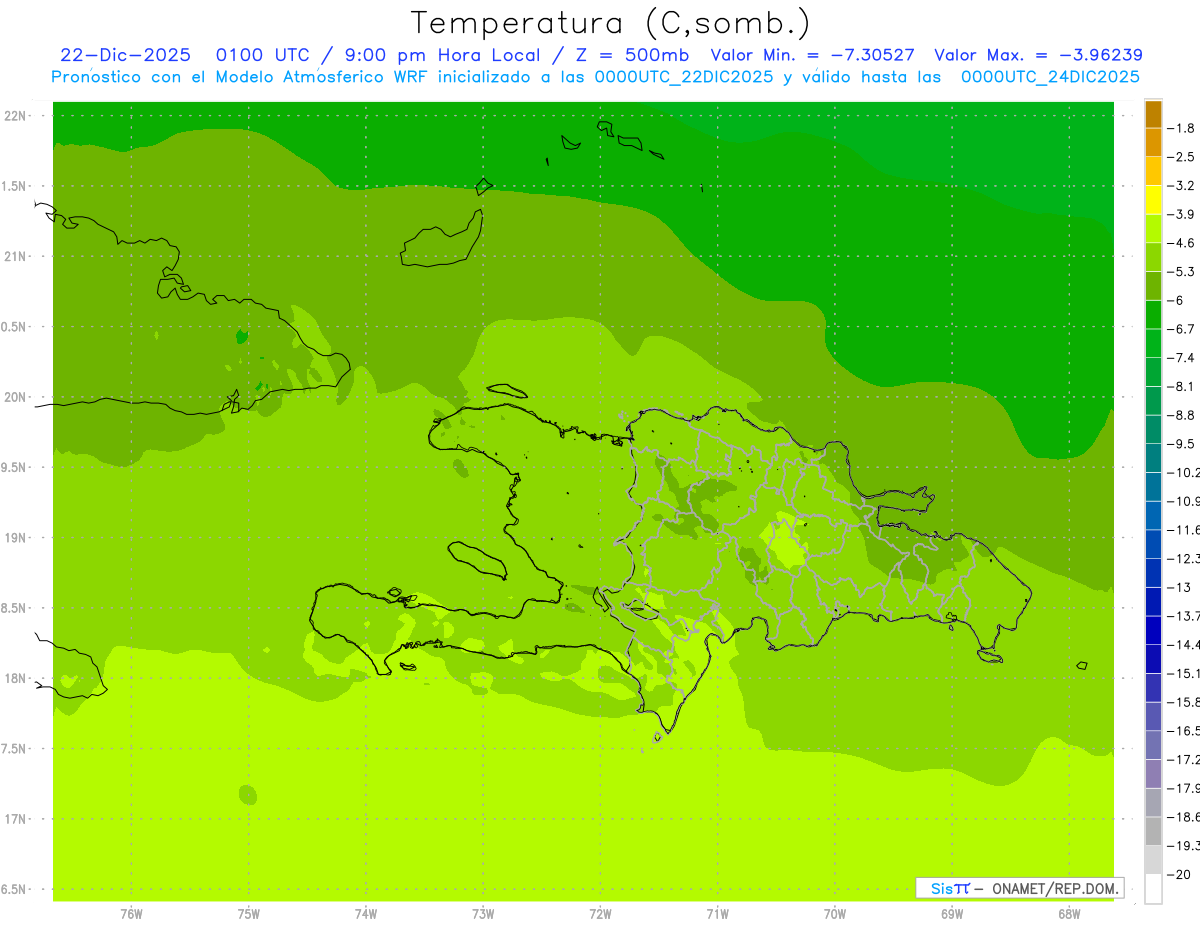Click the -9.5 colorbar value
This screenshot has width=1200, height=927.
tap(1181, 444)
